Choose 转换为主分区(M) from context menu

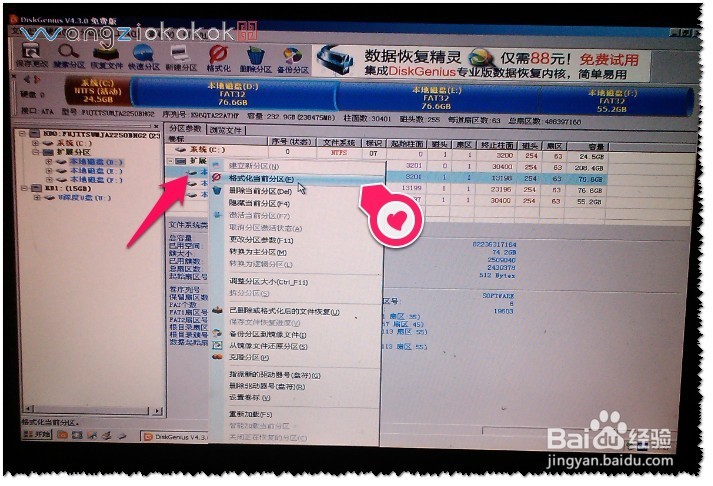coord(258,252)
